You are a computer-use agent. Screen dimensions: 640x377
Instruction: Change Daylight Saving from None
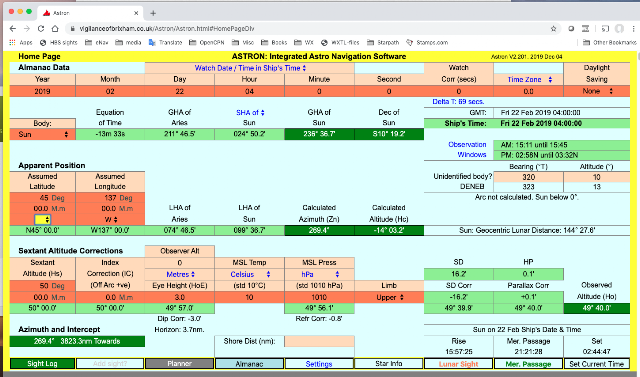pyautogui.click(x=597, y=91)
